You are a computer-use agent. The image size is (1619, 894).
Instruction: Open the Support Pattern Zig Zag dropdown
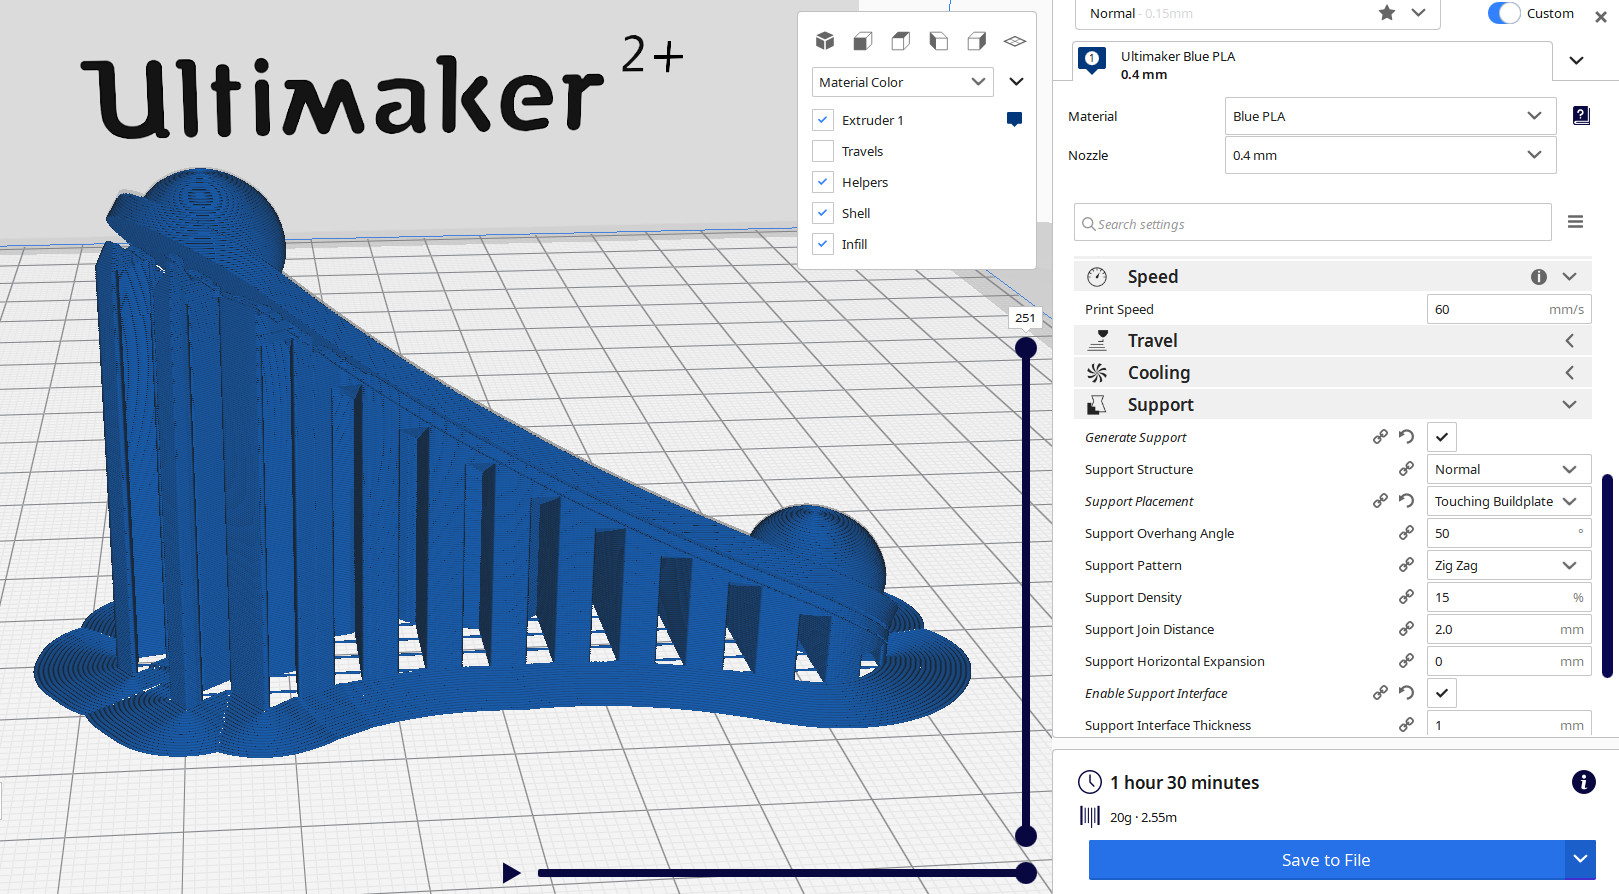pyautogui.click(x=1508, y=565)
